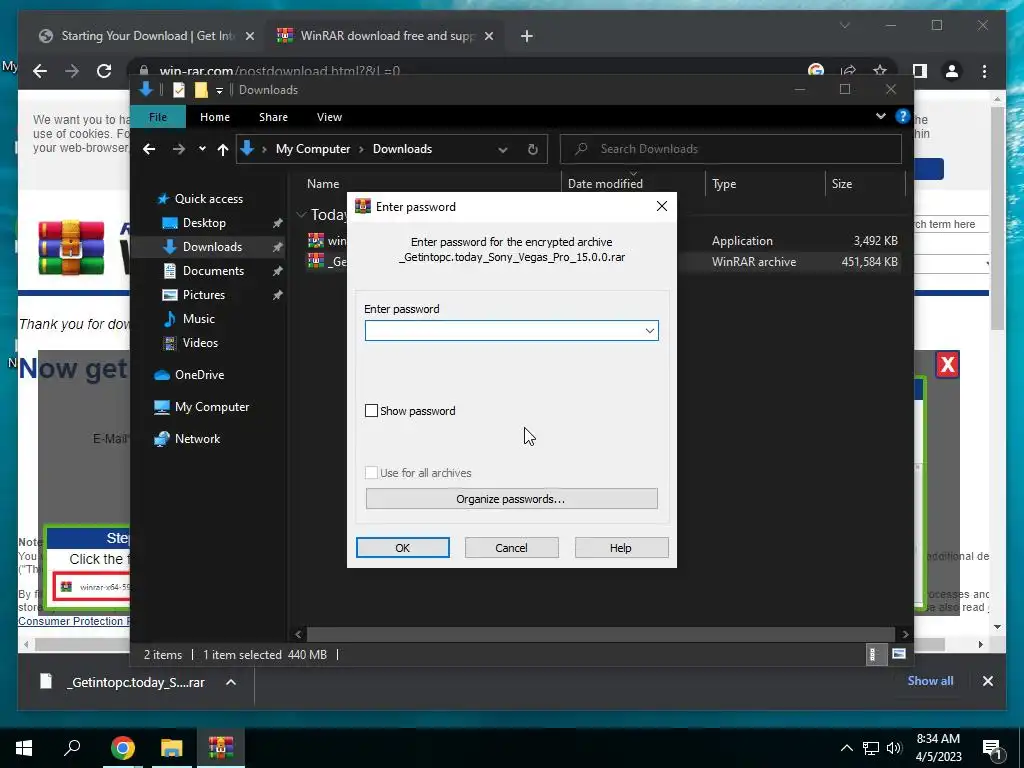Click Show all downloads link
1024x768 pixels.
(930, 680)
